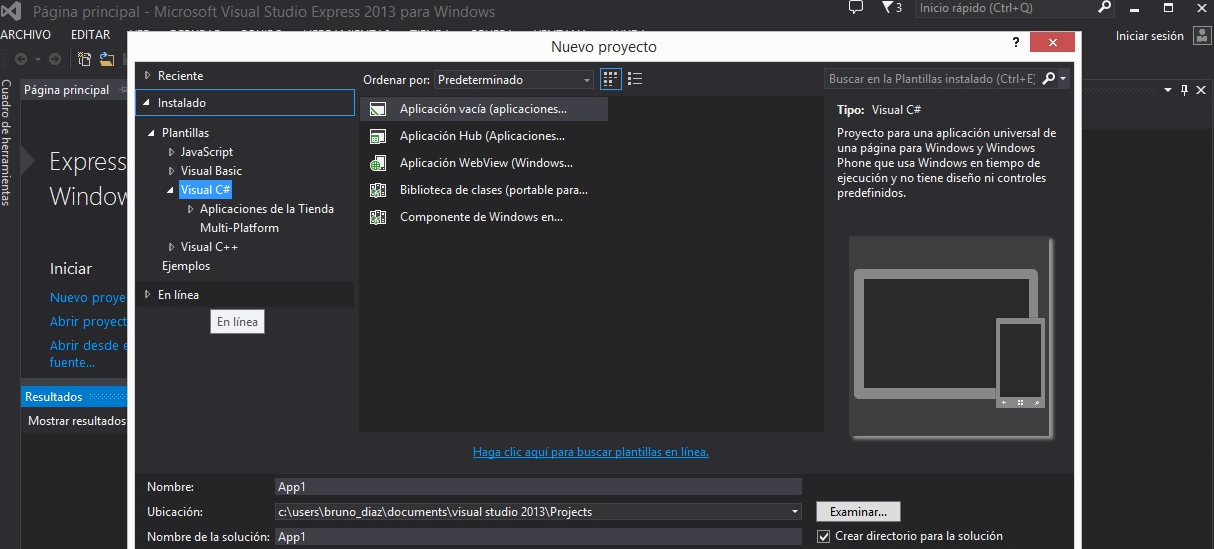Collapse the Visual C# tree node
This screenshot has width=1214, height=549.
click(172, 190)
